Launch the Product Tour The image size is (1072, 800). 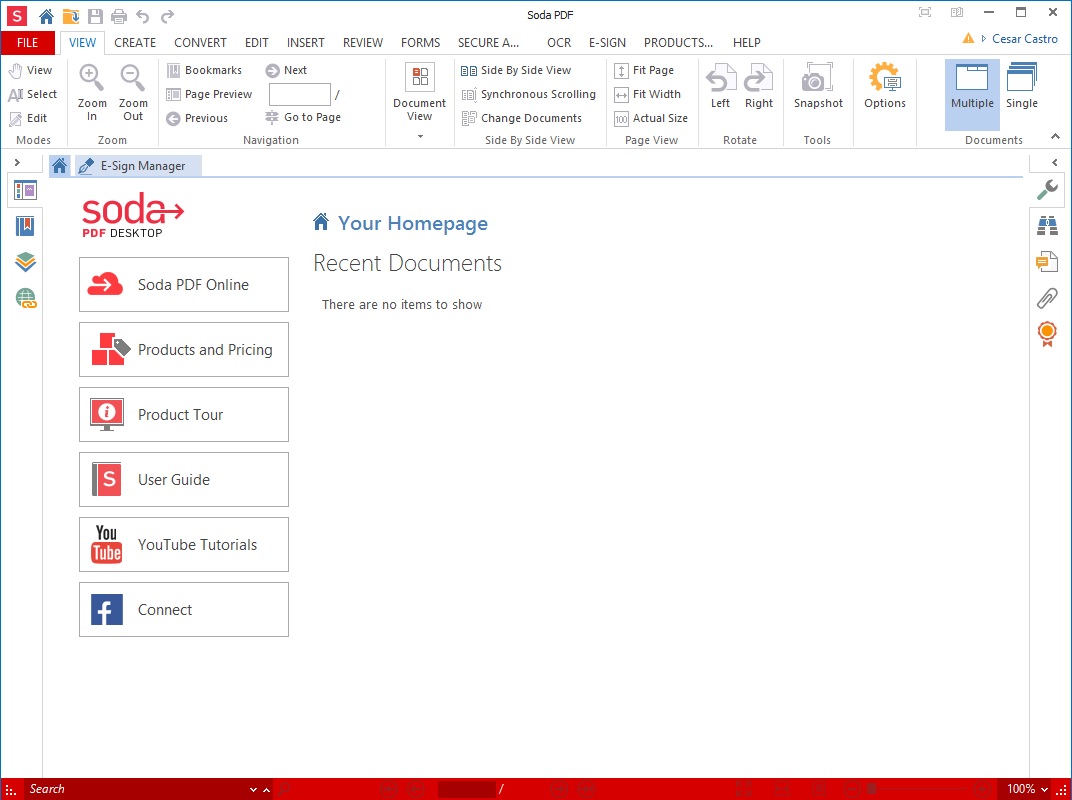tap(183, 414)
